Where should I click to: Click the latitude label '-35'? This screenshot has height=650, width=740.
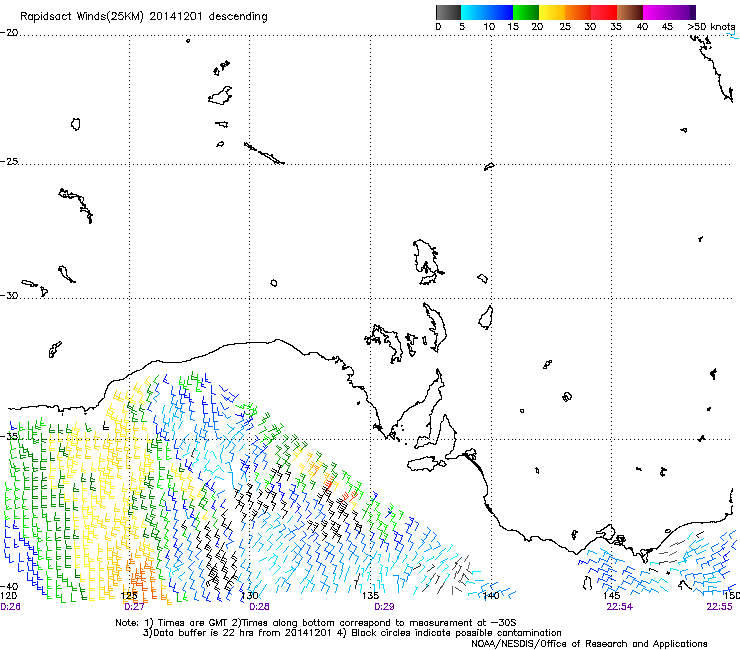(x=9, y=436)
